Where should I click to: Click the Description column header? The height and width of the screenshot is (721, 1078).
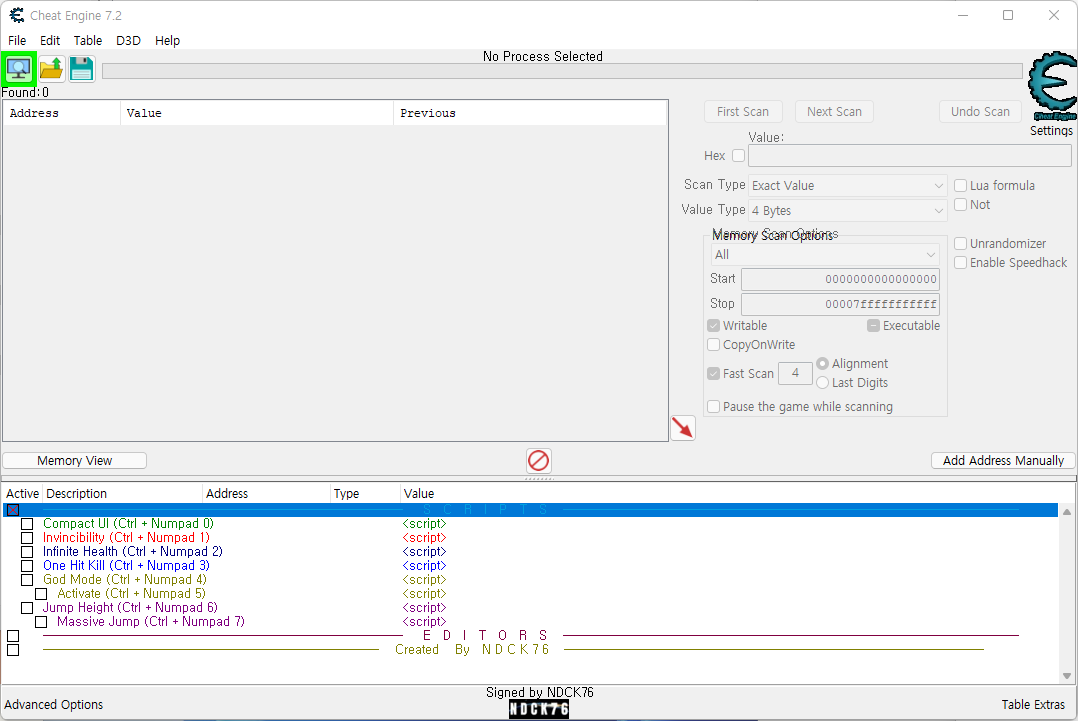pos(123,493)
